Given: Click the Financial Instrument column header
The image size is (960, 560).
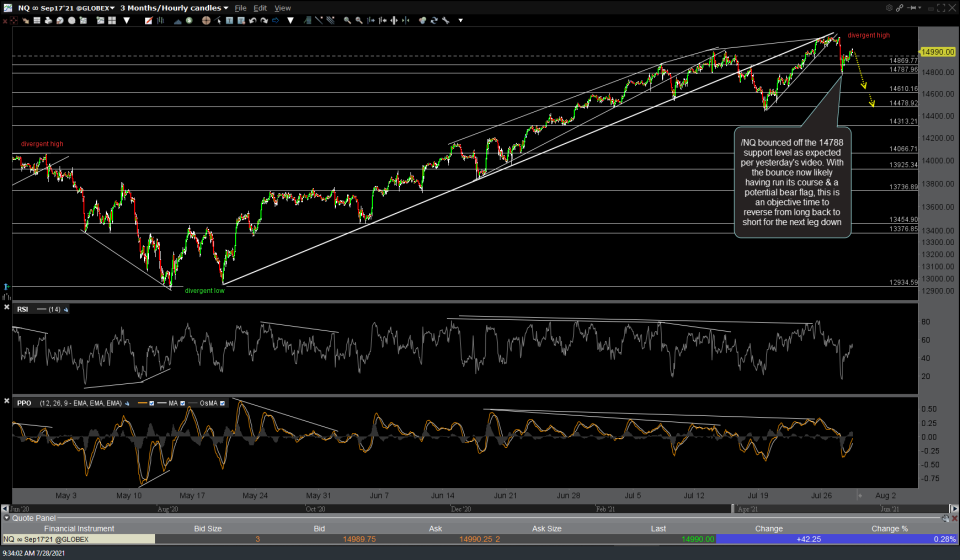Looking at the screenshot, I should point(79,528).
